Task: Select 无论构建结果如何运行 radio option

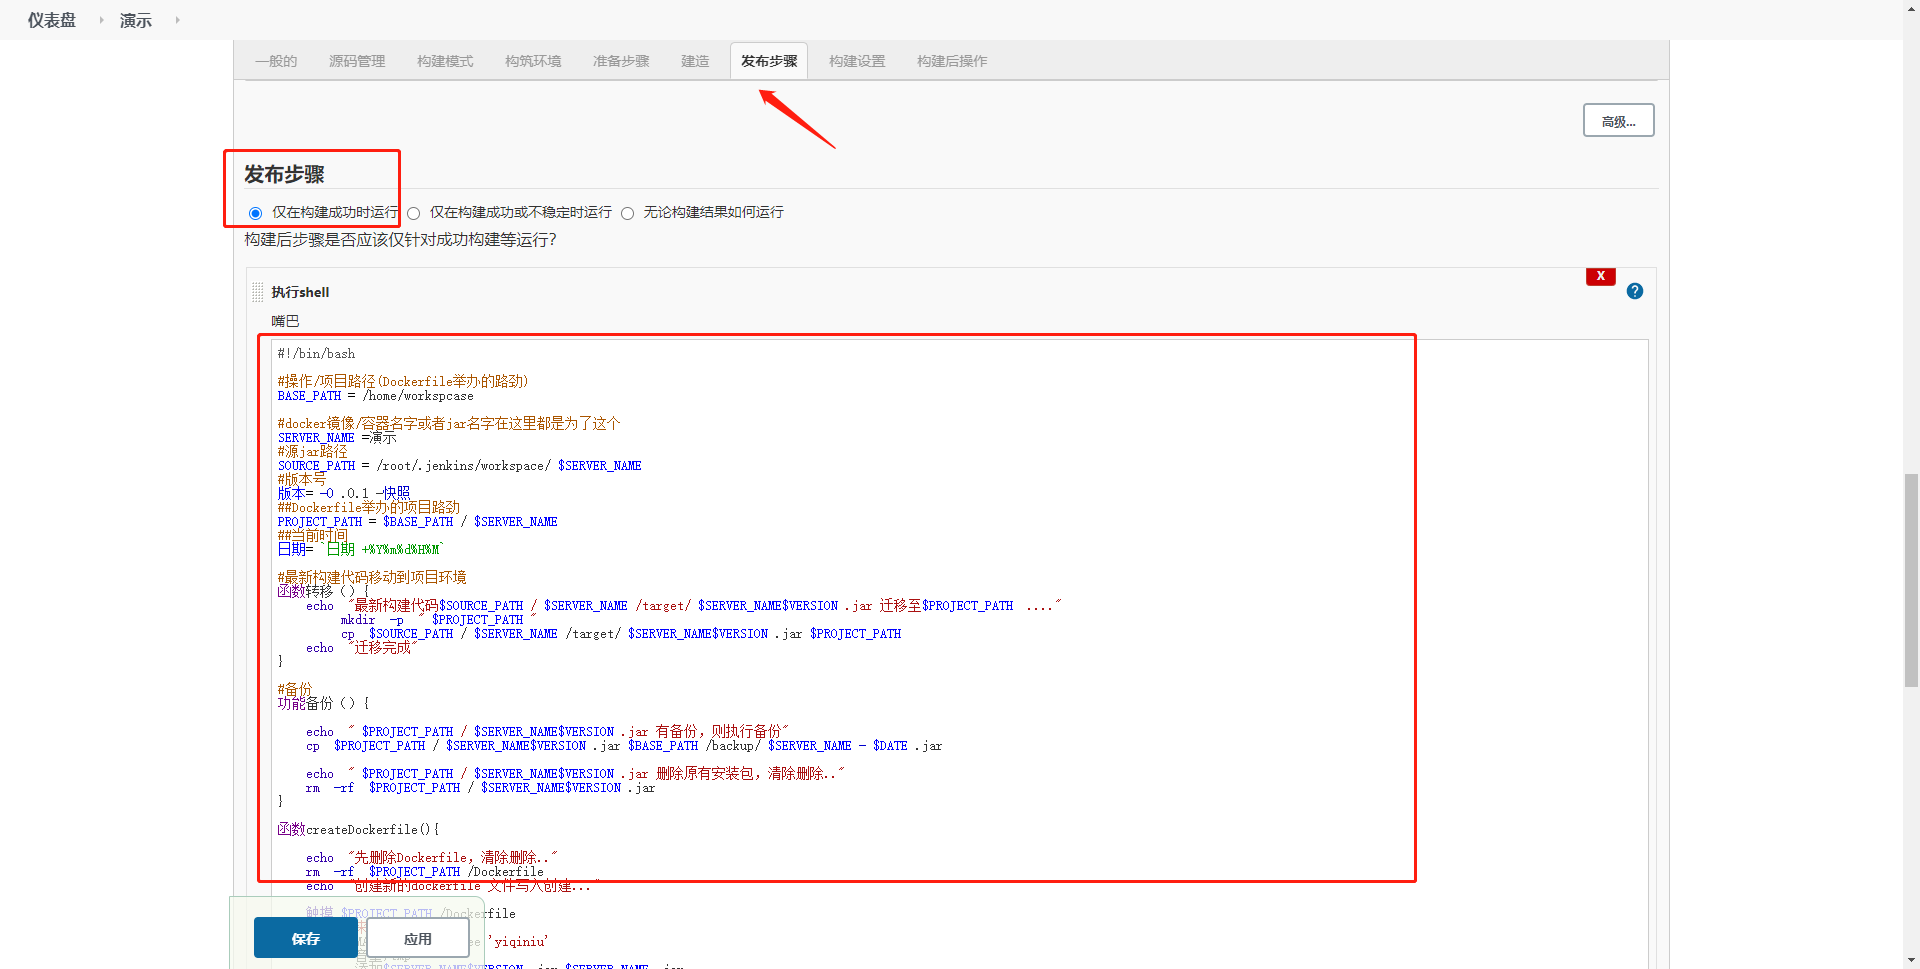Action: 627,213
